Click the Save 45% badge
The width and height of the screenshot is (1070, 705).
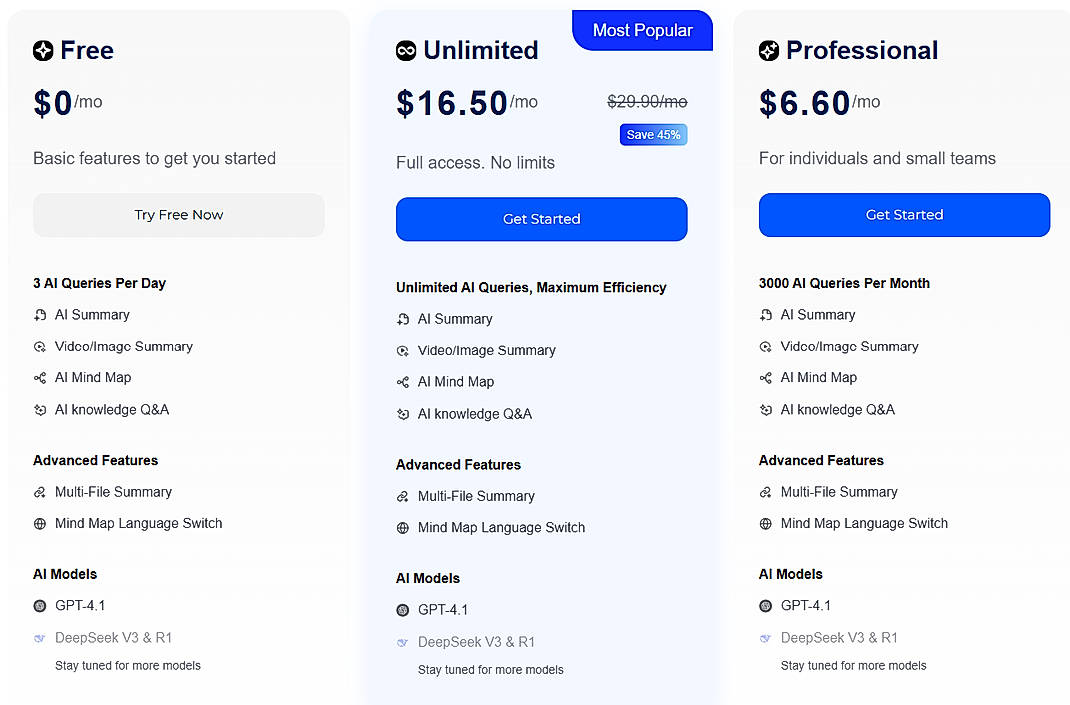pyautogui.click(x=653, y=134)
